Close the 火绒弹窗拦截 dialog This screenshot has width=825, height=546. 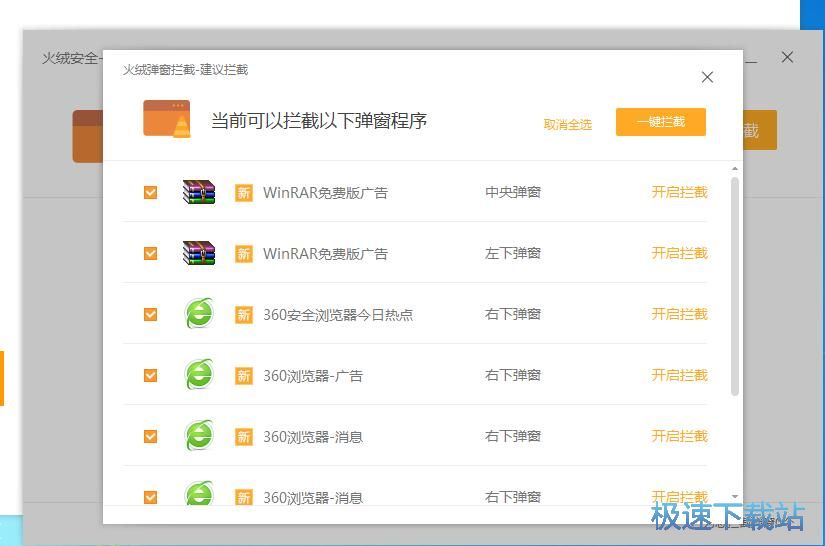[707, 77]
